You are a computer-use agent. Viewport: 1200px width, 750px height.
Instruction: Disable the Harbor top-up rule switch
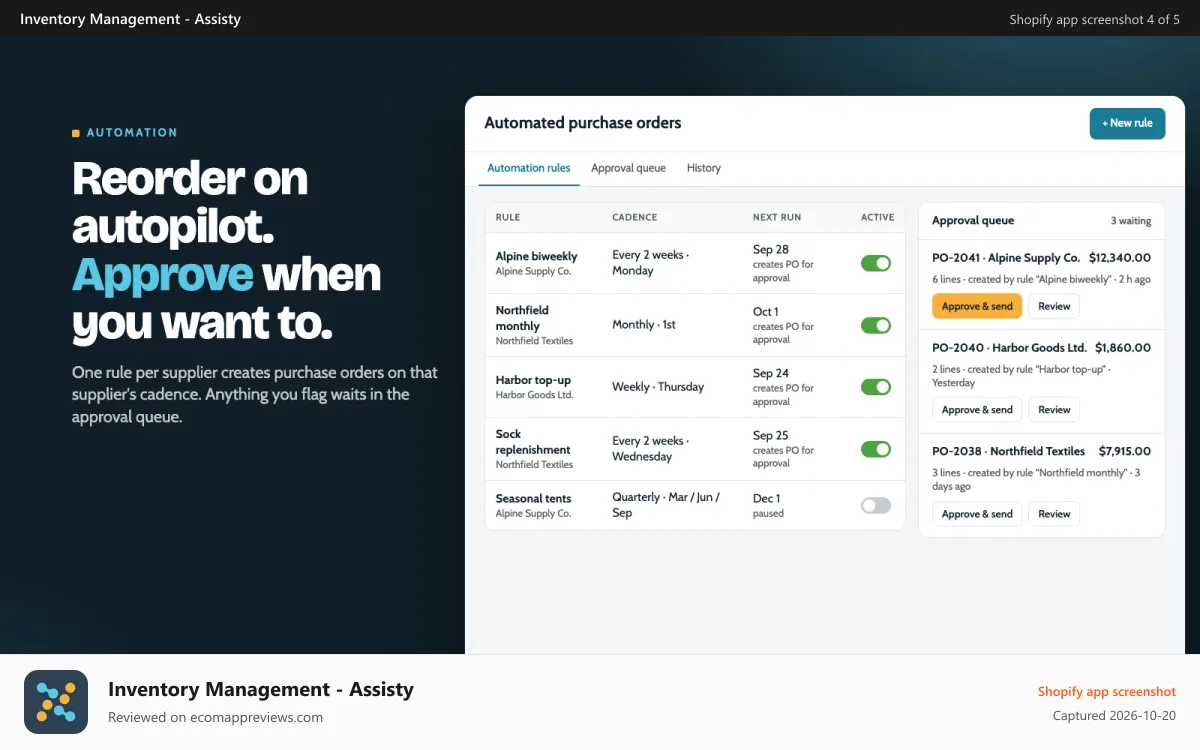click(876, 387)
